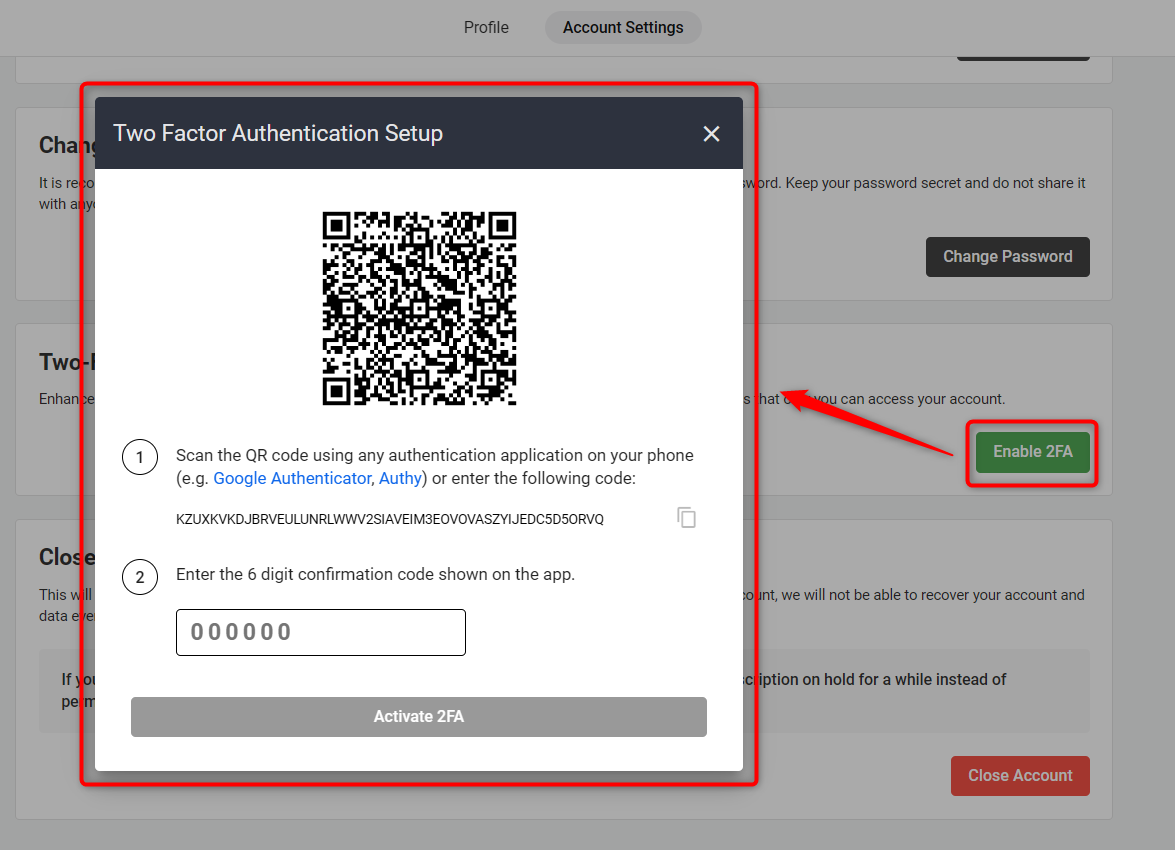Screen dimensions: 1175x850
Task: Close the Two Factor Authentication Setup dialog
Action: pyautogui.click(x=711, y=133)
